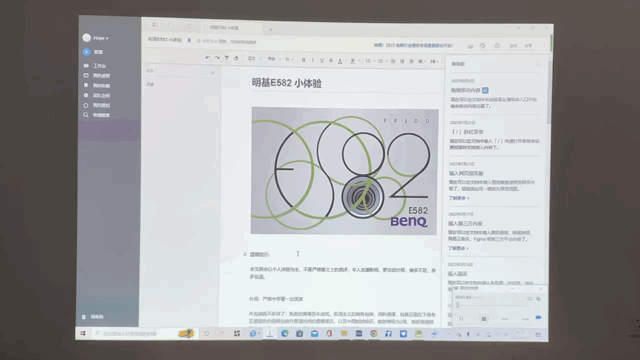The width and height of the screenshot is (640, 360).
Task: Click the blue new-document plus button
Action: pos(87,52)
